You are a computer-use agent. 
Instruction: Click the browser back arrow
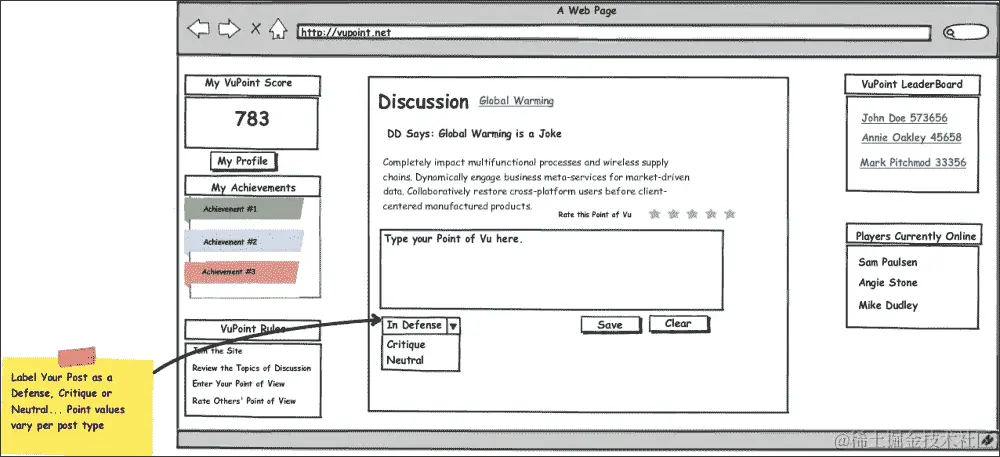(198, 29)
